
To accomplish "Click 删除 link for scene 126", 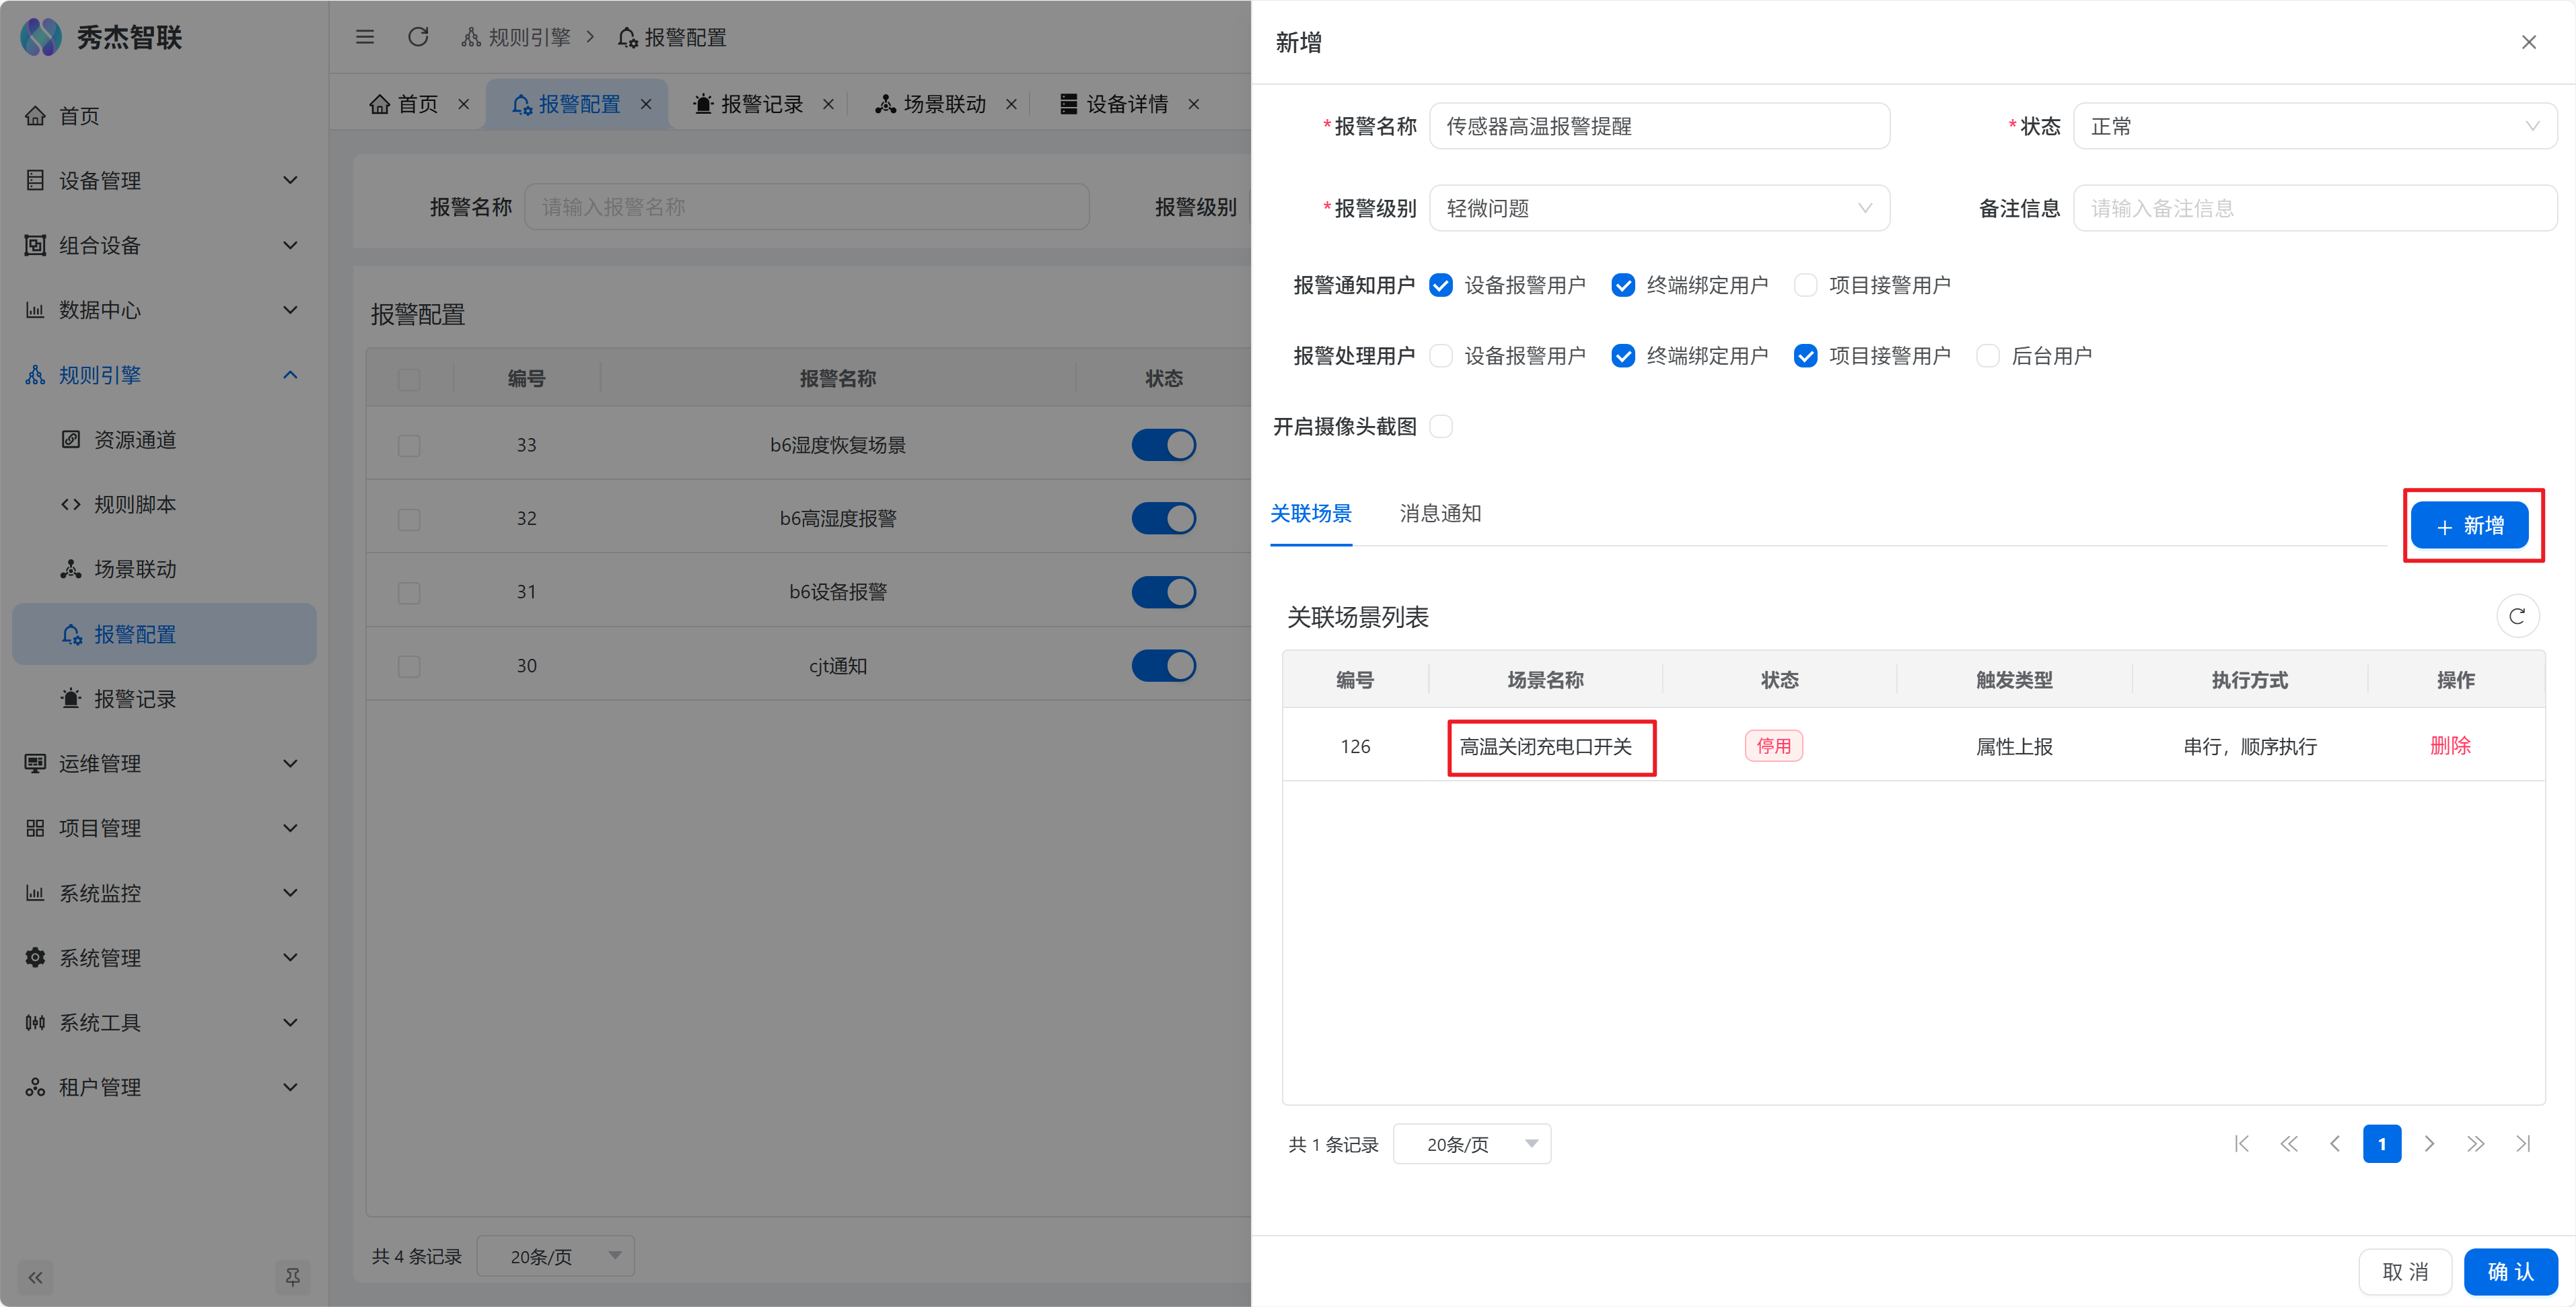I will tap(2450, 746).
